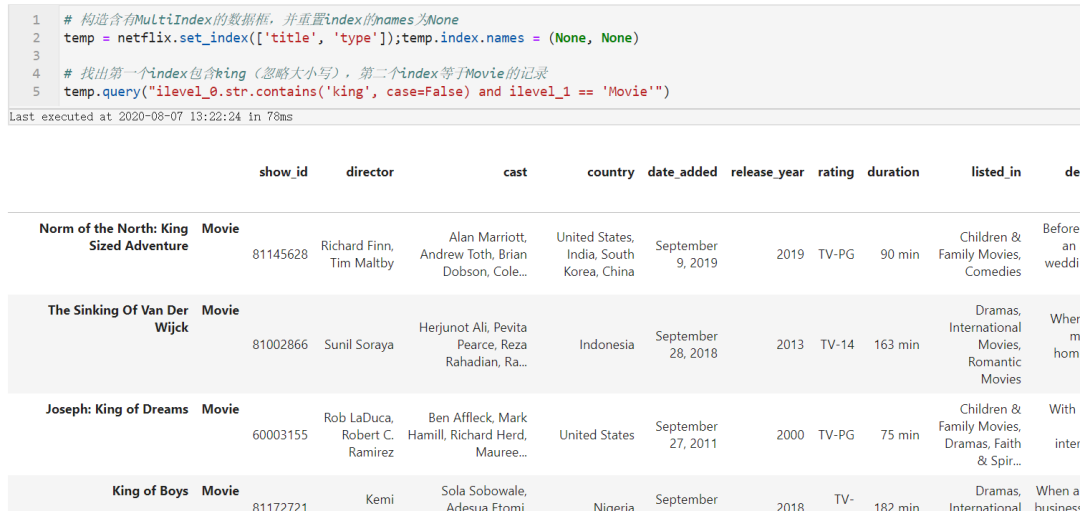This screenshot has height=511, width=1080.
Task: Click the date_added column header
Action: pyautogui.click(x=682, y=172)
